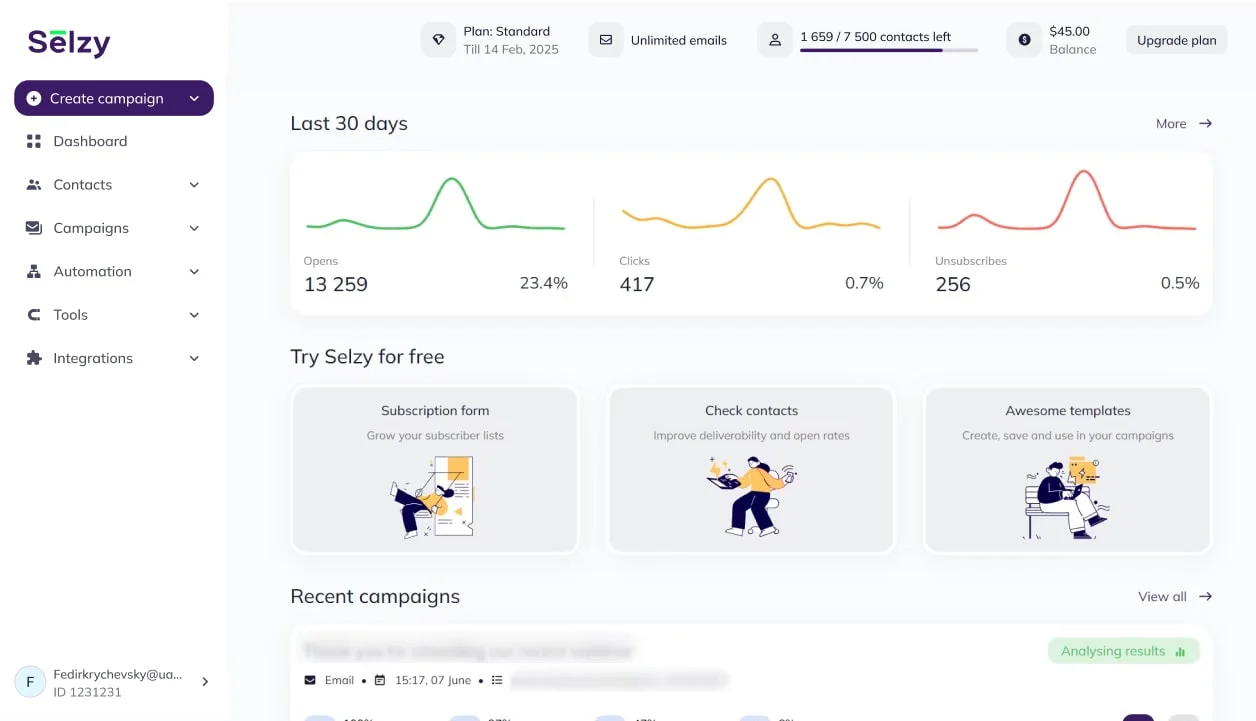This screenshot has height=721, width=1256.
Task: Click the contacts left progress bar
Action: (x=888, y=50)
